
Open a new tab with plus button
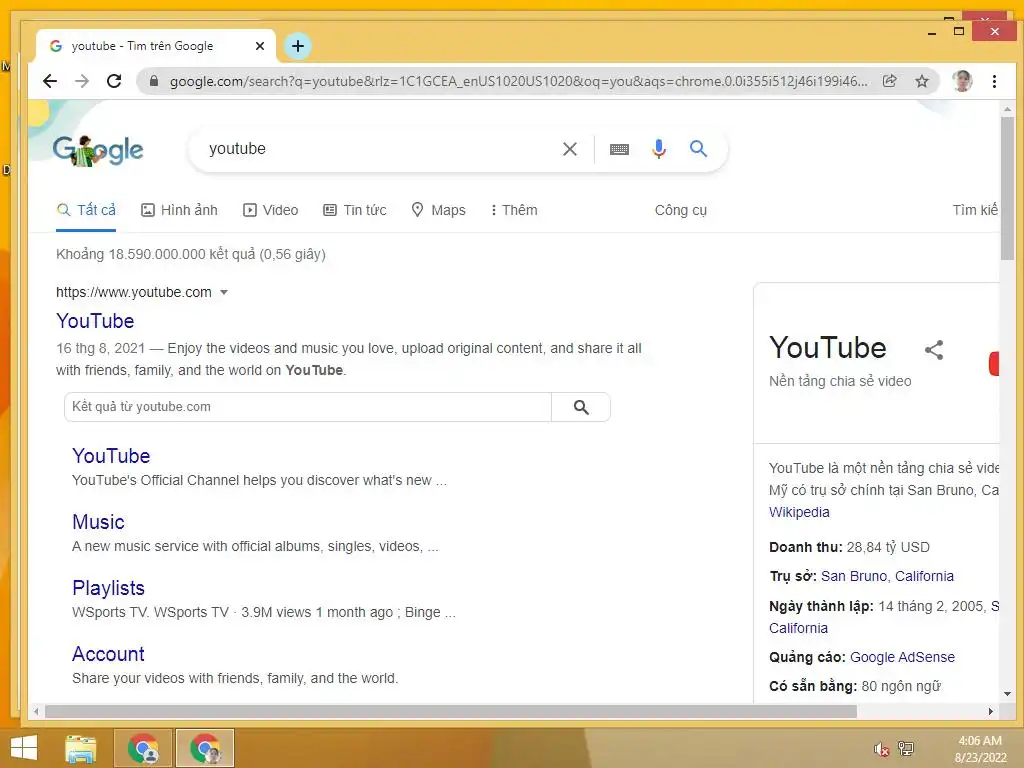pyautogui.click(x=298, y=46)
